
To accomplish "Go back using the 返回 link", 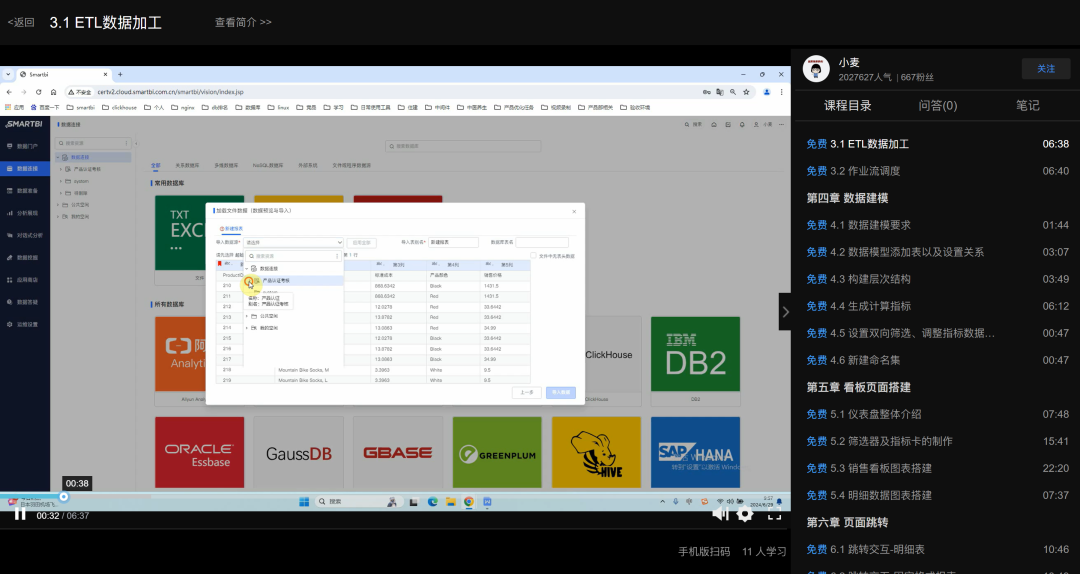I will click(x=21, y=22).
